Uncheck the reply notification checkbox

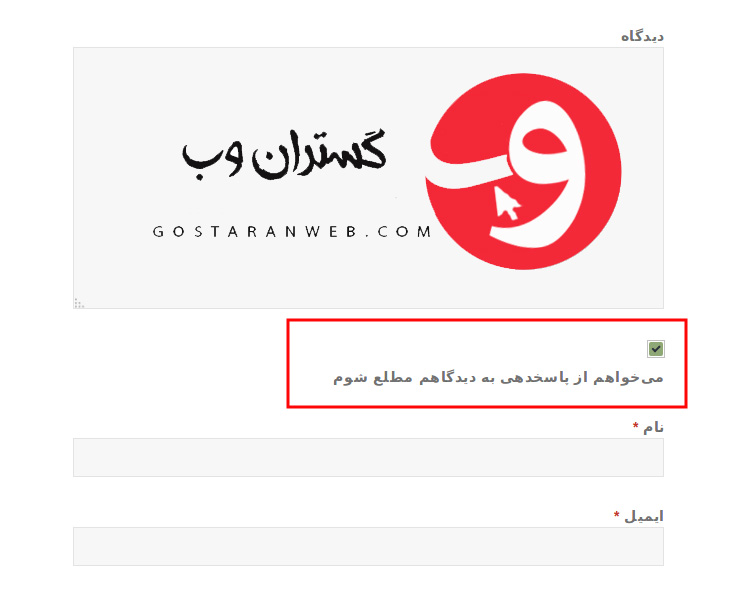(x=656, y=349)
